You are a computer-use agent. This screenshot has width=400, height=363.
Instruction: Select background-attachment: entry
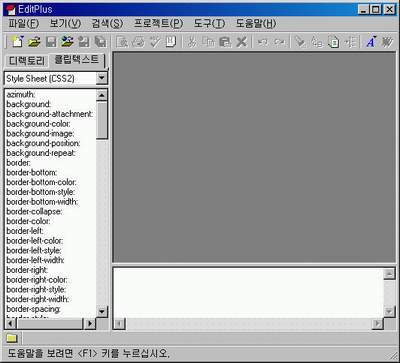50,114
